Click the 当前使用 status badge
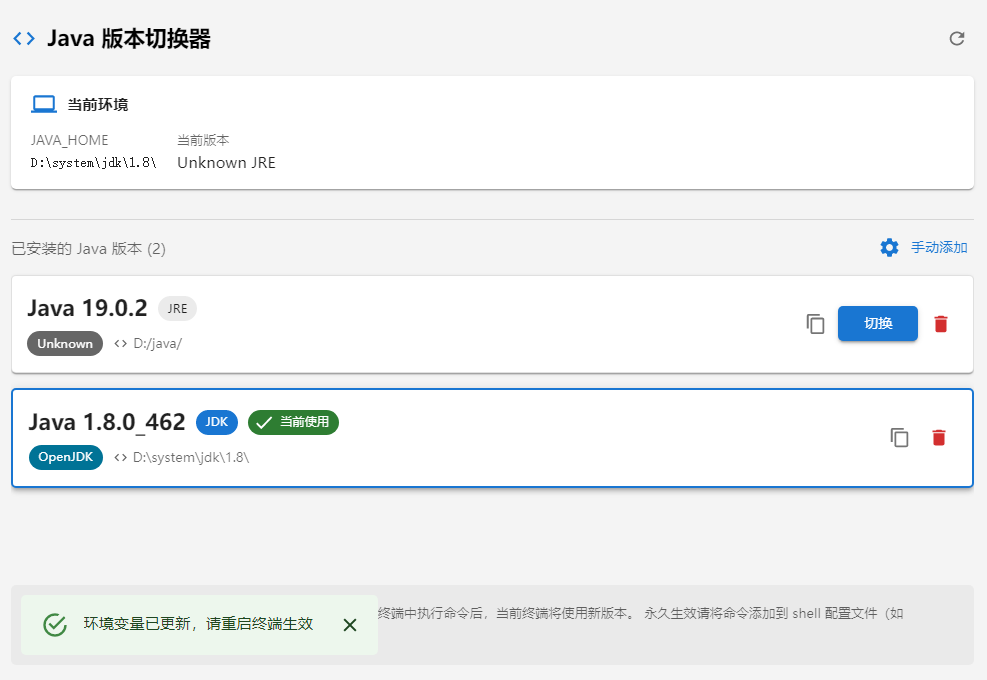 294,422
